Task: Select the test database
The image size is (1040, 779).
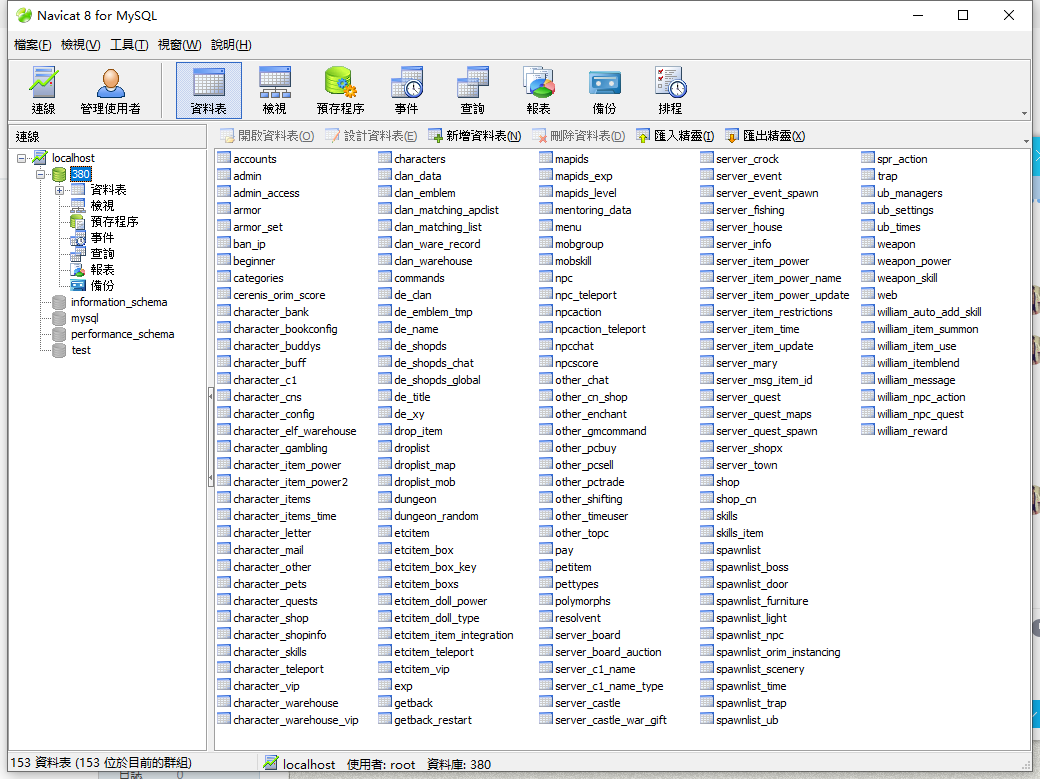Action: pos(81,350)
